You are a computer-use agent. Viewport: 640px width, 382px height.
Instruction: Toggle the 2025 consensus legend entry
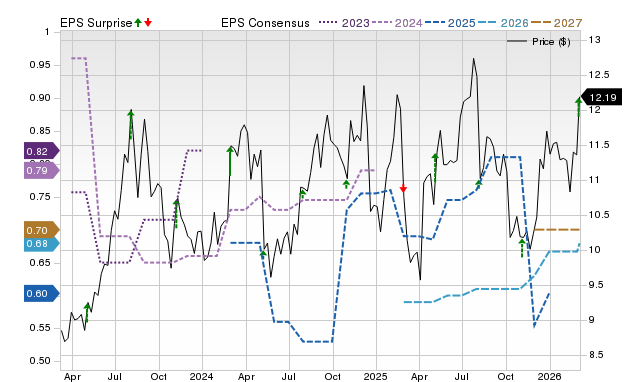[450, 23]
